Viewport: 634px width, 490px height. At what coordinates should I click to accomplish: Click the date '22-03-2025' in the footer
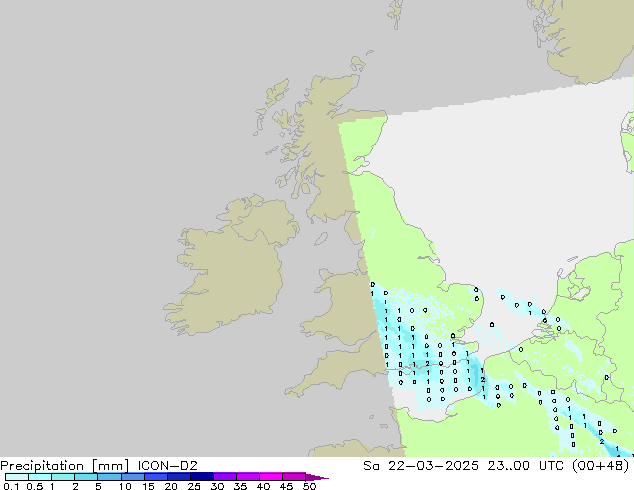(x=433, y=466)
